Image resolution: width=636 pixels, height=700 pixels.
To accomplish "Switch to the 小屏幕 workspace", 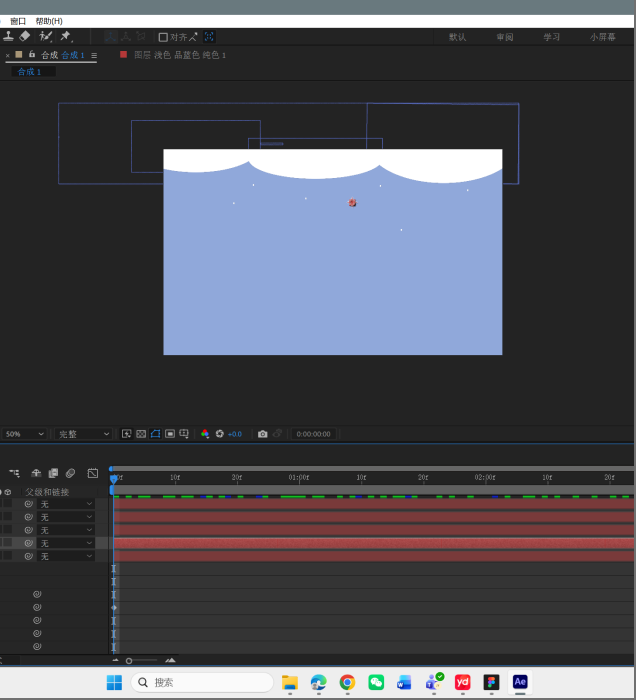I will tap(603, 37).
